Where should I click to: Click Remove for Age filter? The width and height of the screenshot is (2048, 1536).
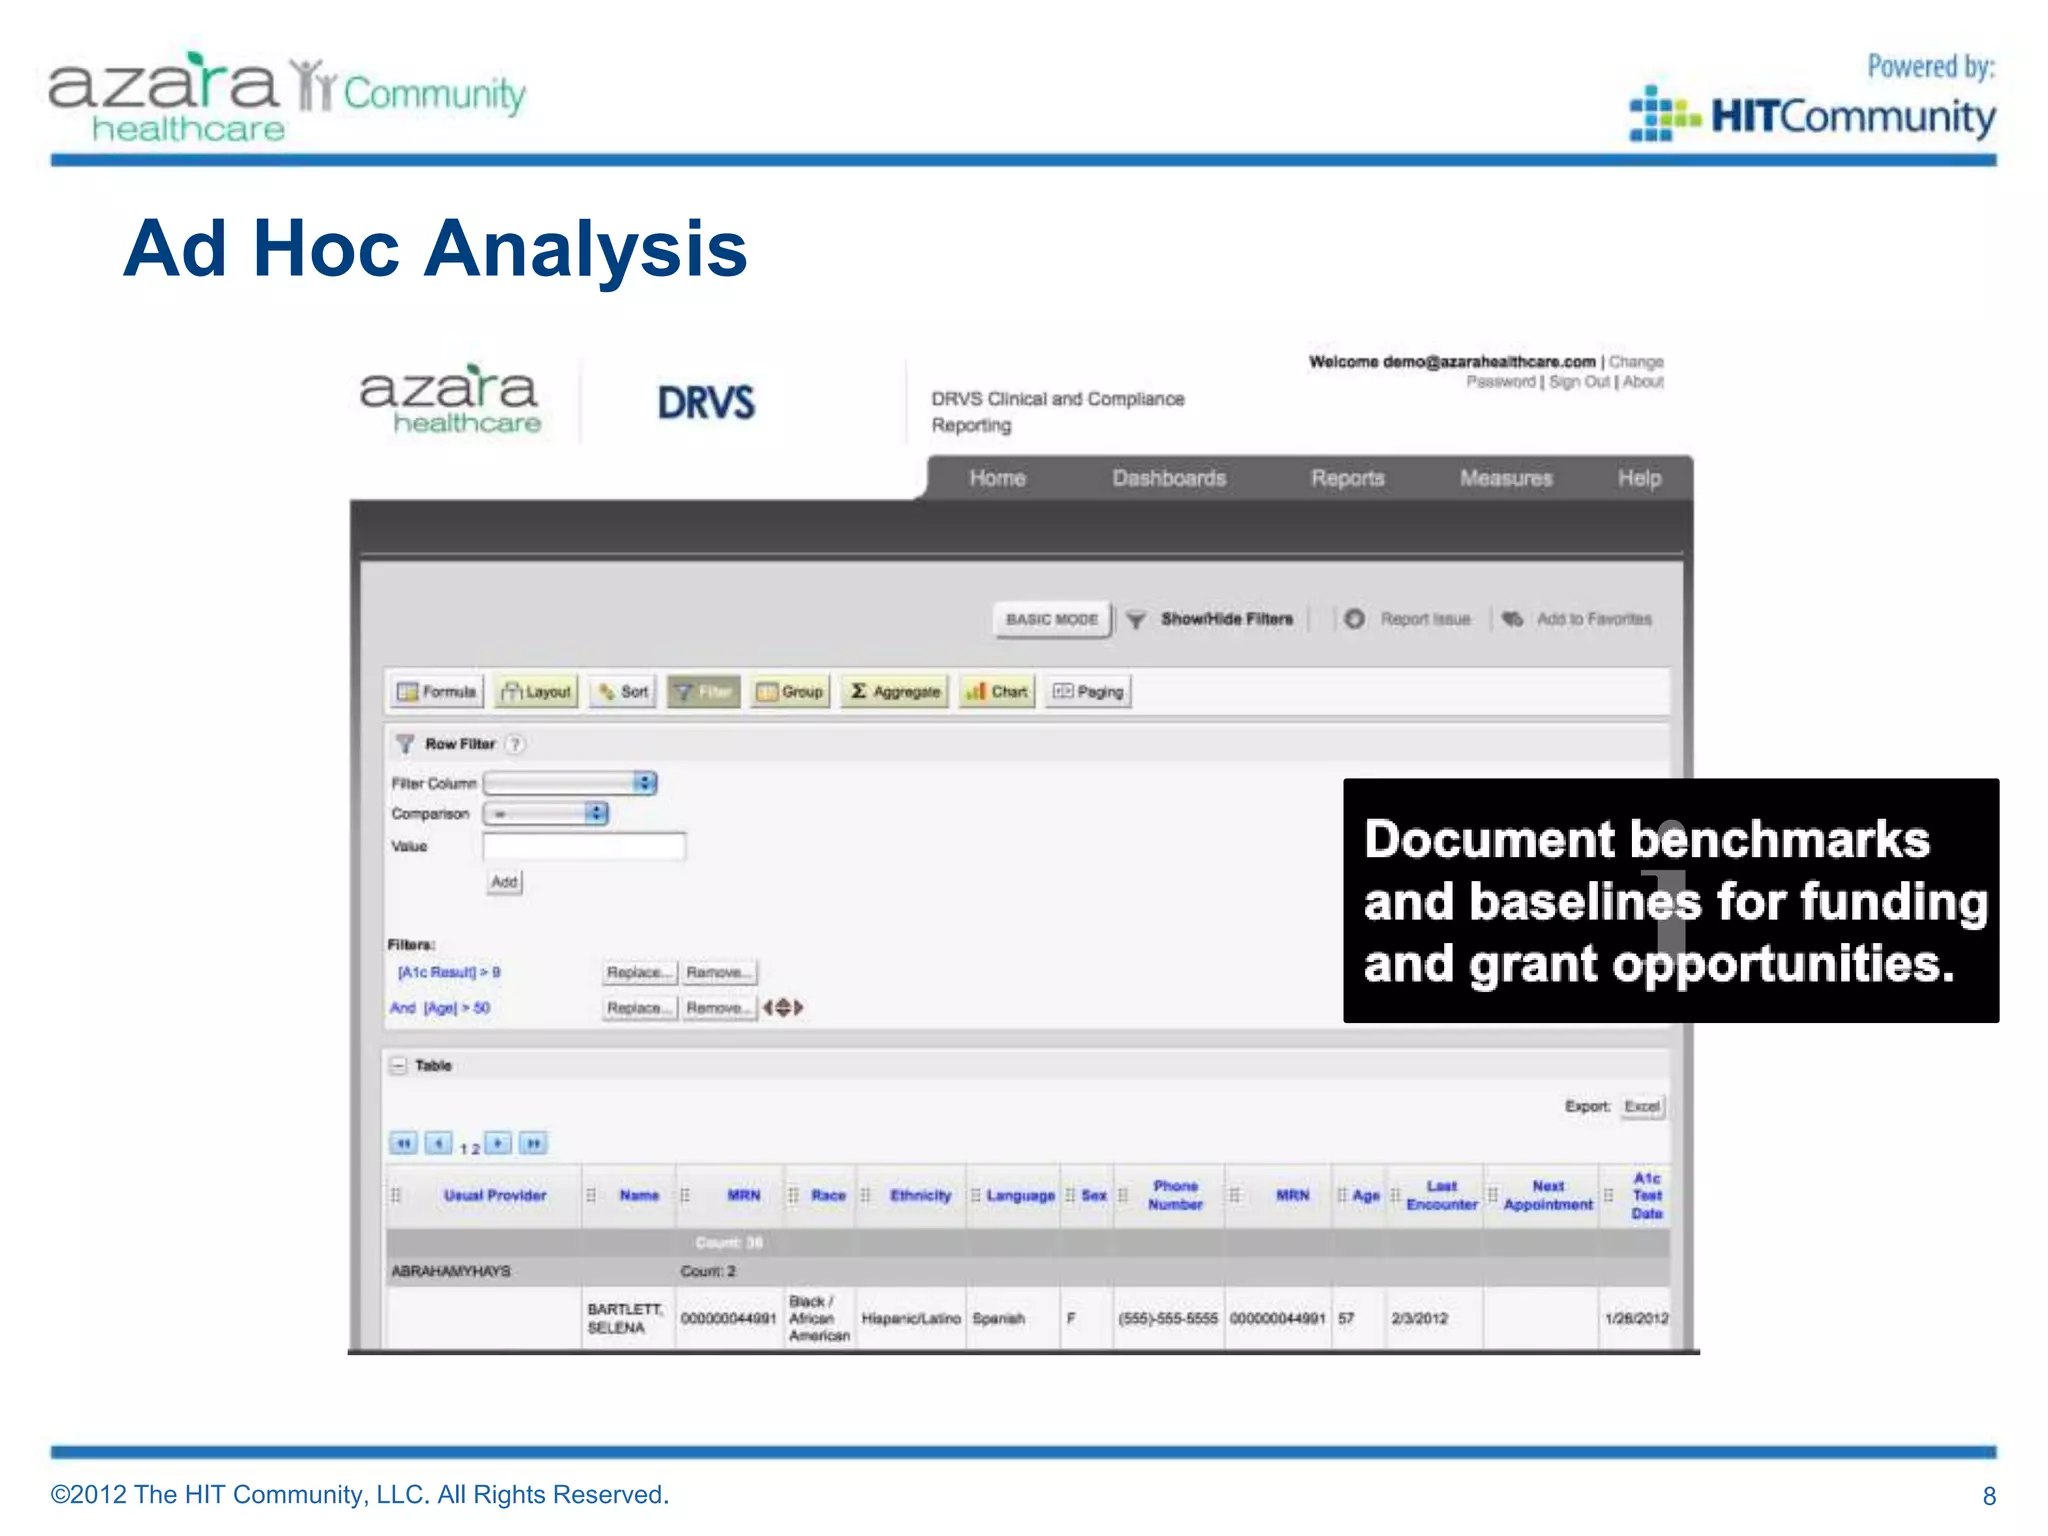tap(719, 1008)
